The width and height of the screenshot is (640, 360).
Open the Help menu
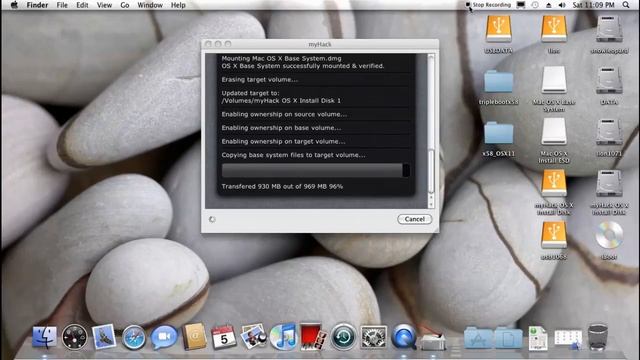pyautogui.click(x=178, y=5)
